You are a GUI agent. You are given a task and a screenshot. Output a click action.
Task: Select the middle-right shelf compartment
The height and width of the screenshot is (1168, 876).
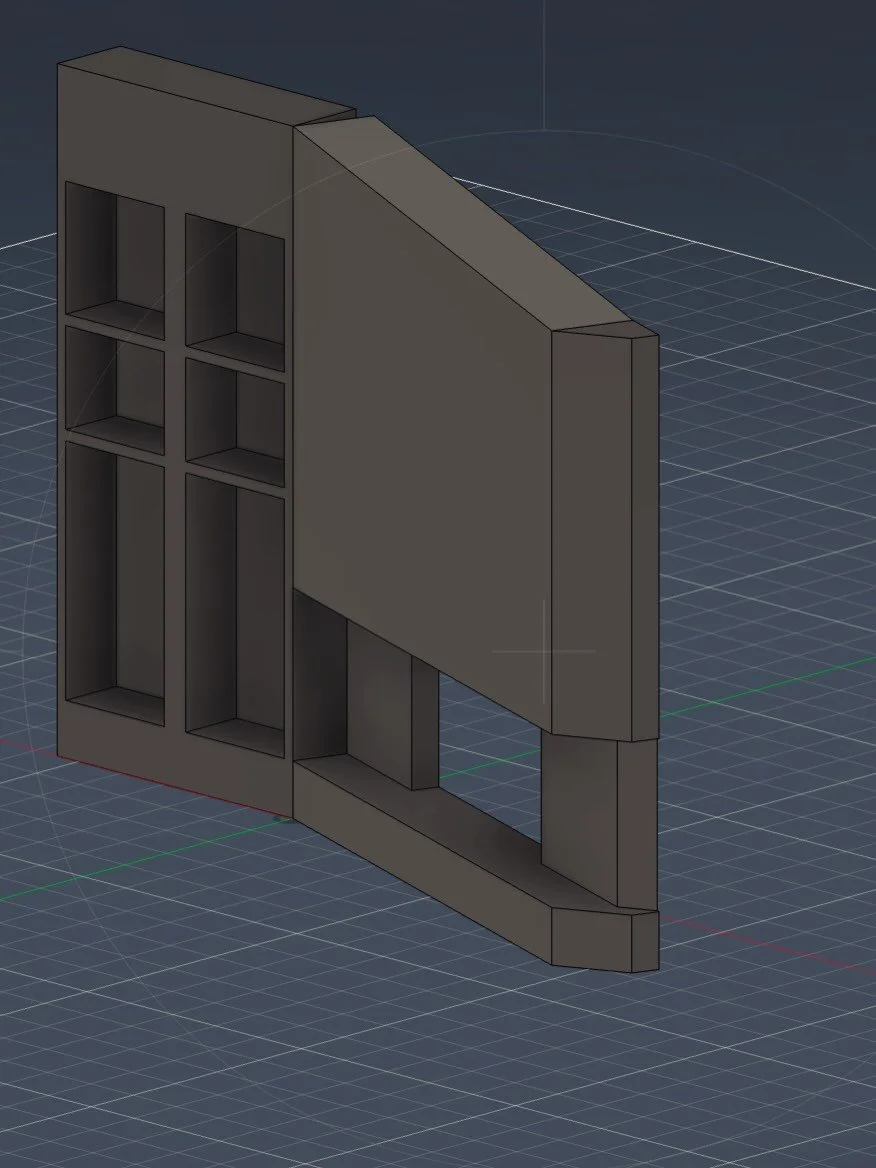(x=235, y=422)
